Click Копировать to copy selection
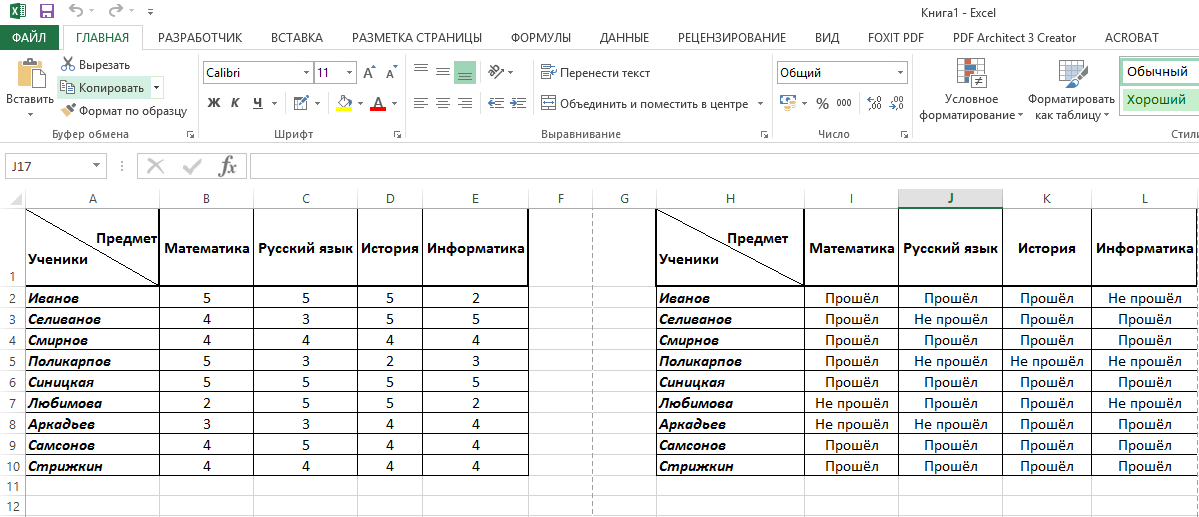The image size is (1199, 517). (x=102, y=88)
